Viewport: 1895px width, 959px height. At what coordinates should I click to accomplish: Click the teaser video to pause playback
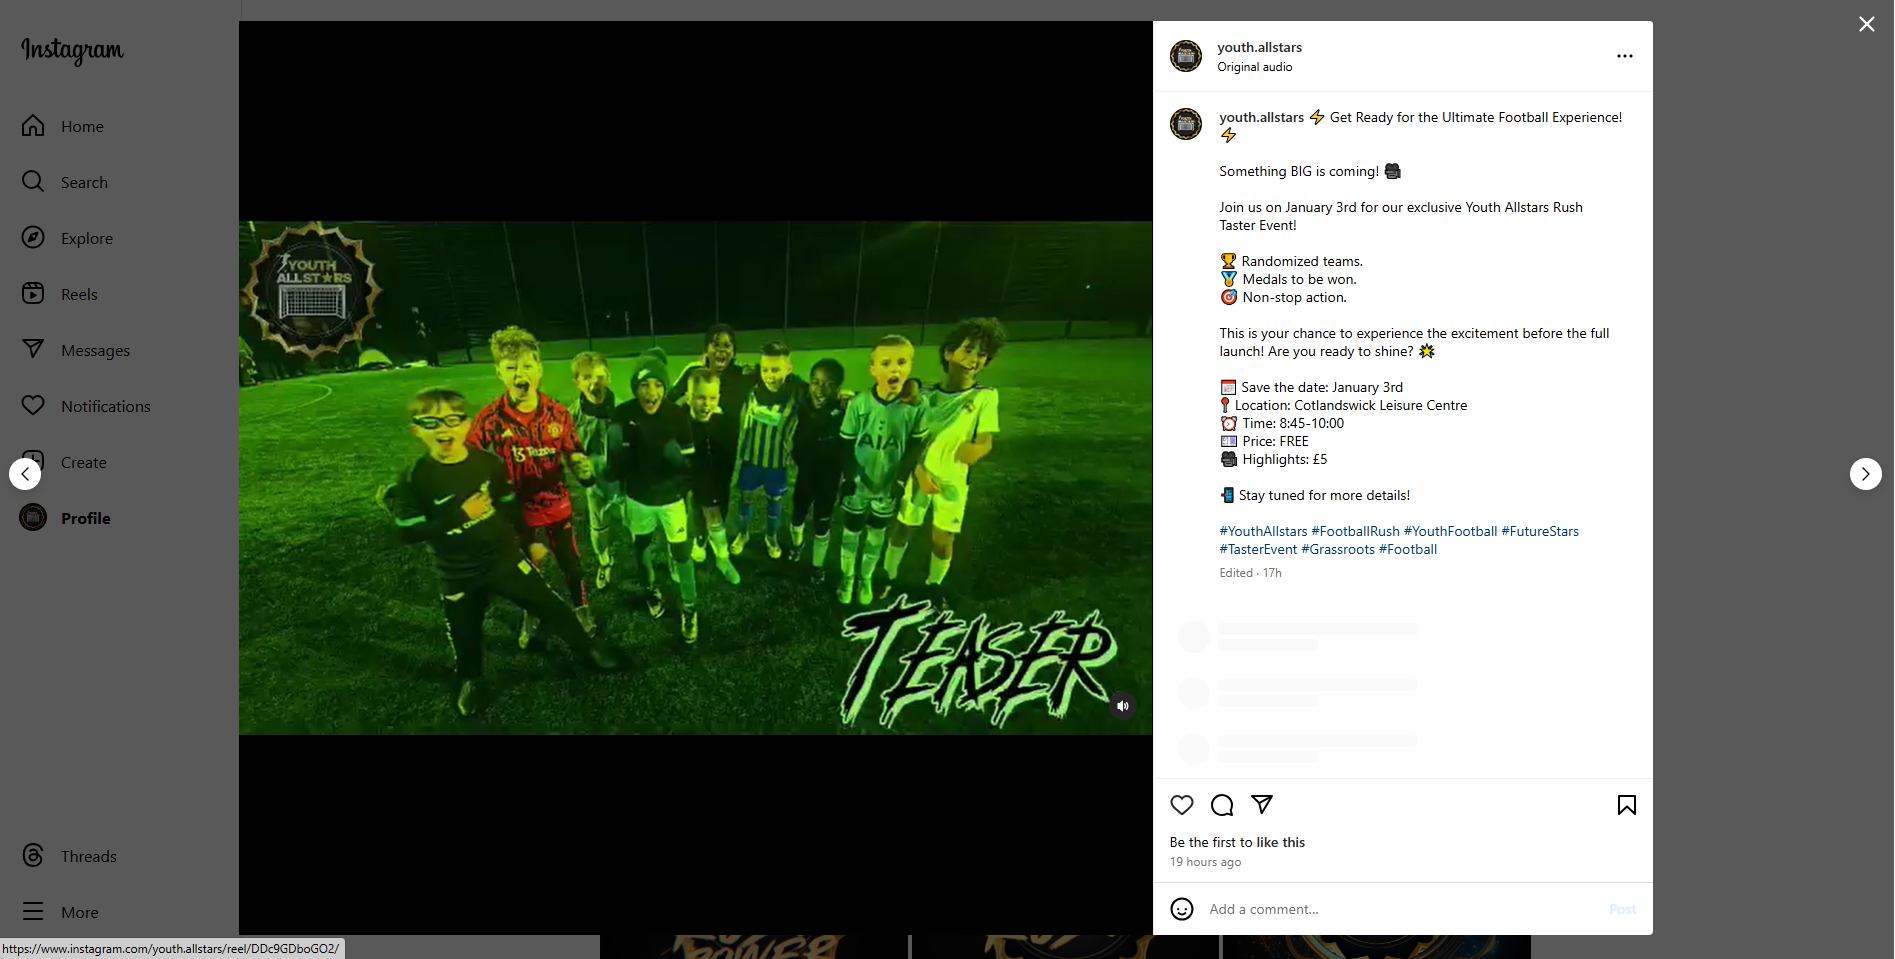[x=695, y=478]
